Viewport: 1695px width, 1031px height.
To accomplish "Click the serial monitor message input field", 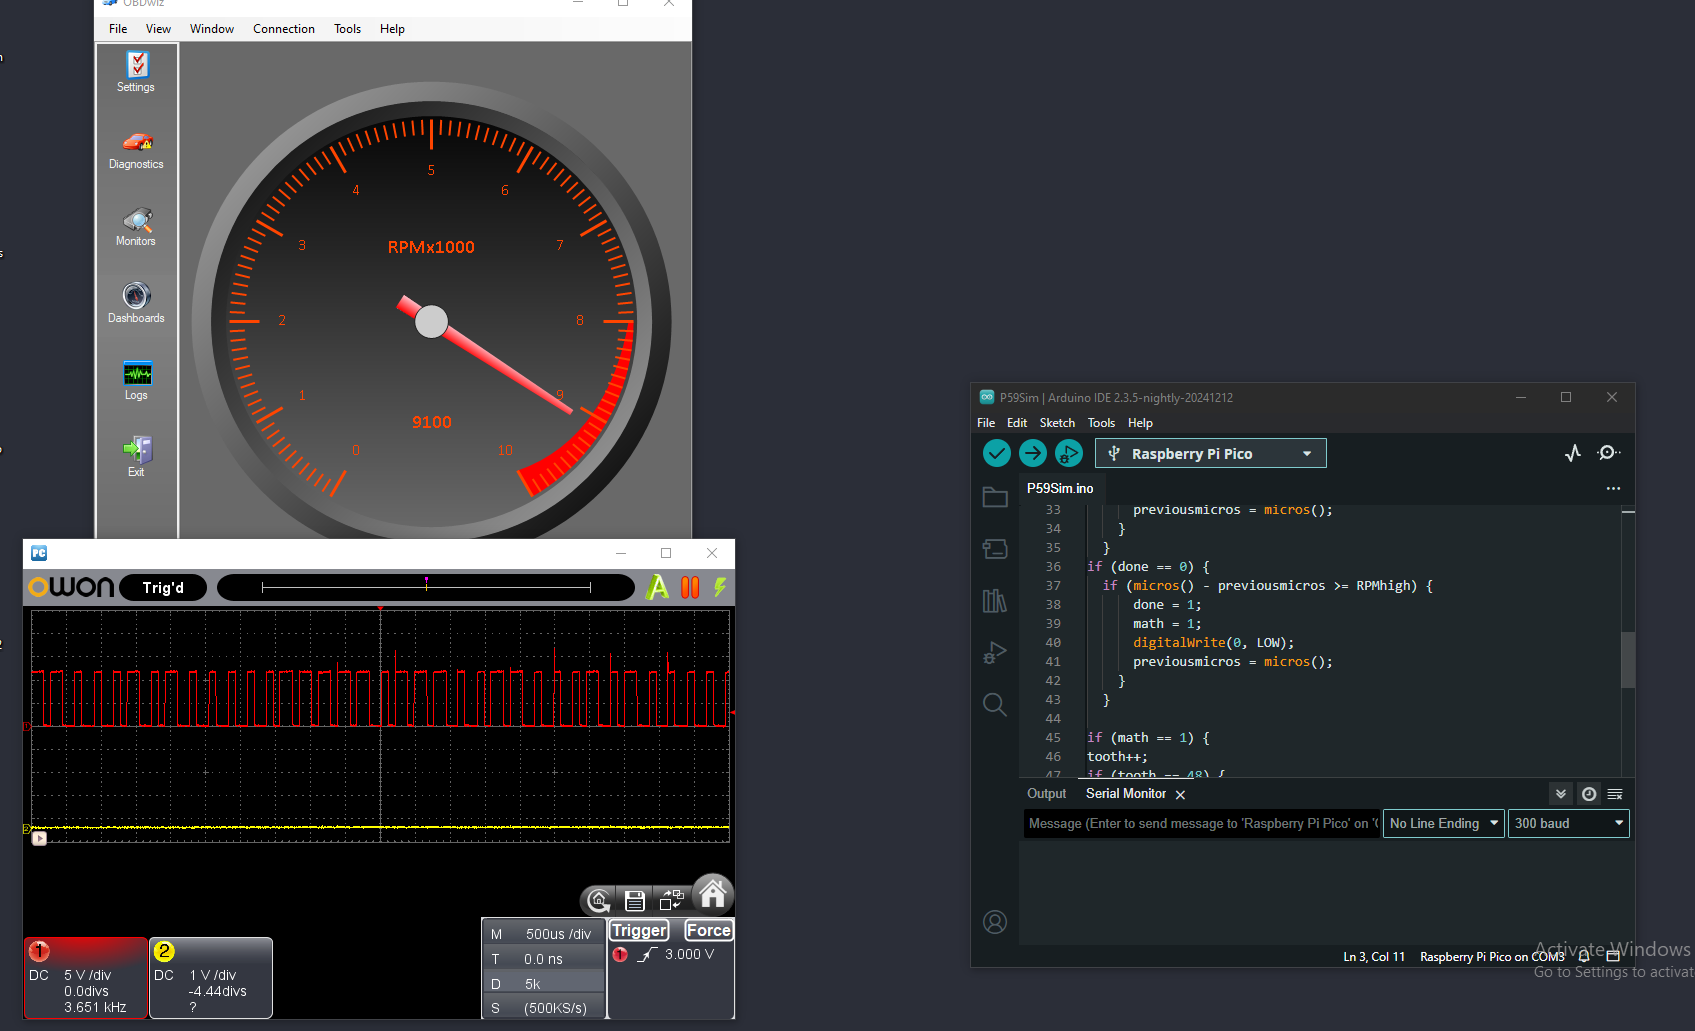I will [x=1201, y=823].
